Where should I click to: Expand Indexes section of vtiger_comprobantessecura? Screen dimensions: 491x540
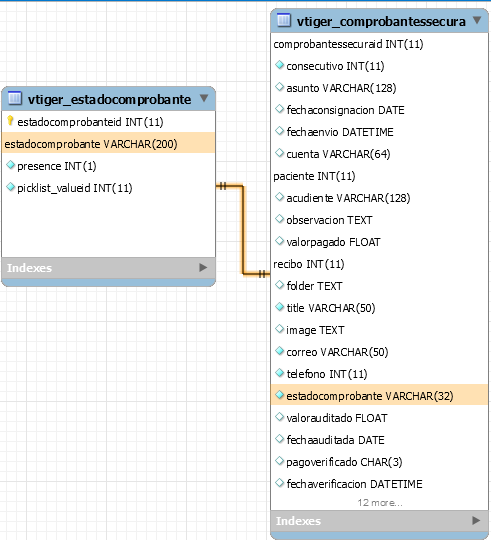coord(476,520)
